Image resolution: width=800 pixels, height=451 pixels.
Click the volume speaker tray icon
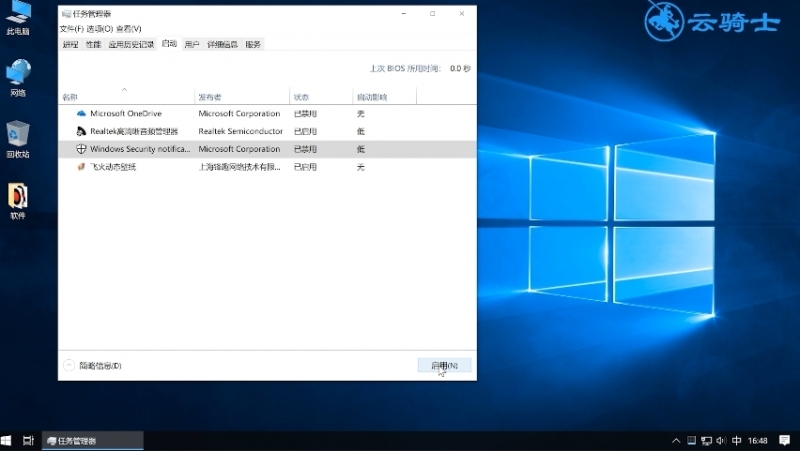point(721,440)
